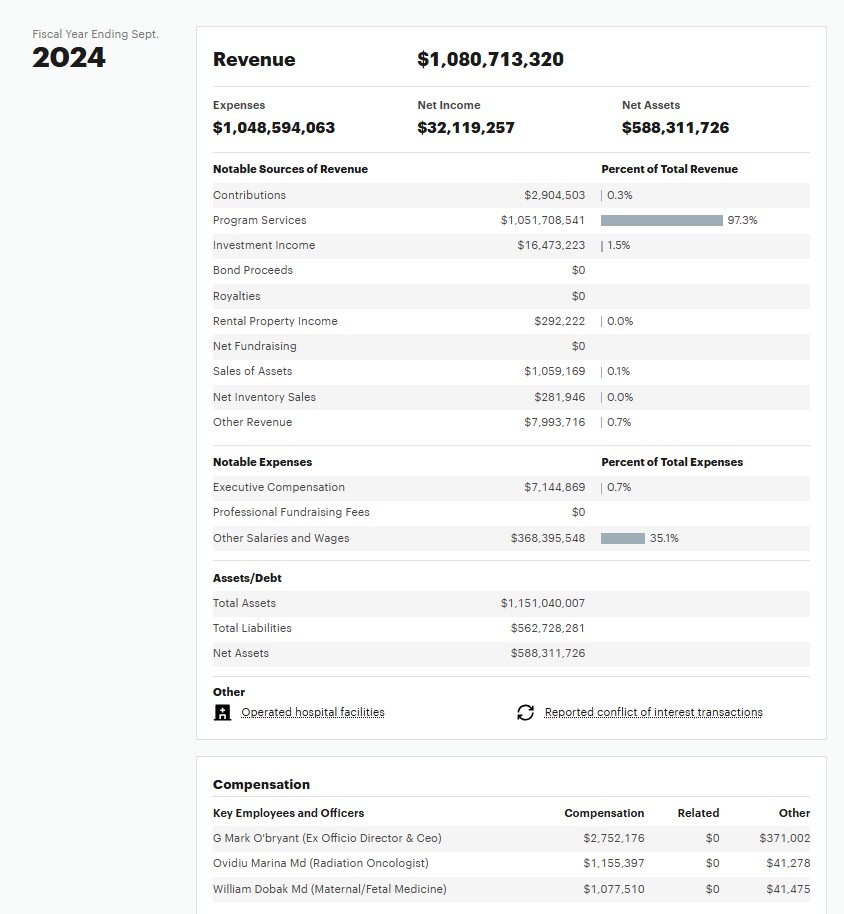Viewport: 844px width, 914px height.
Task: Click the circular arrows conflict-of-interest icon
Action: [x=525, y=712]
